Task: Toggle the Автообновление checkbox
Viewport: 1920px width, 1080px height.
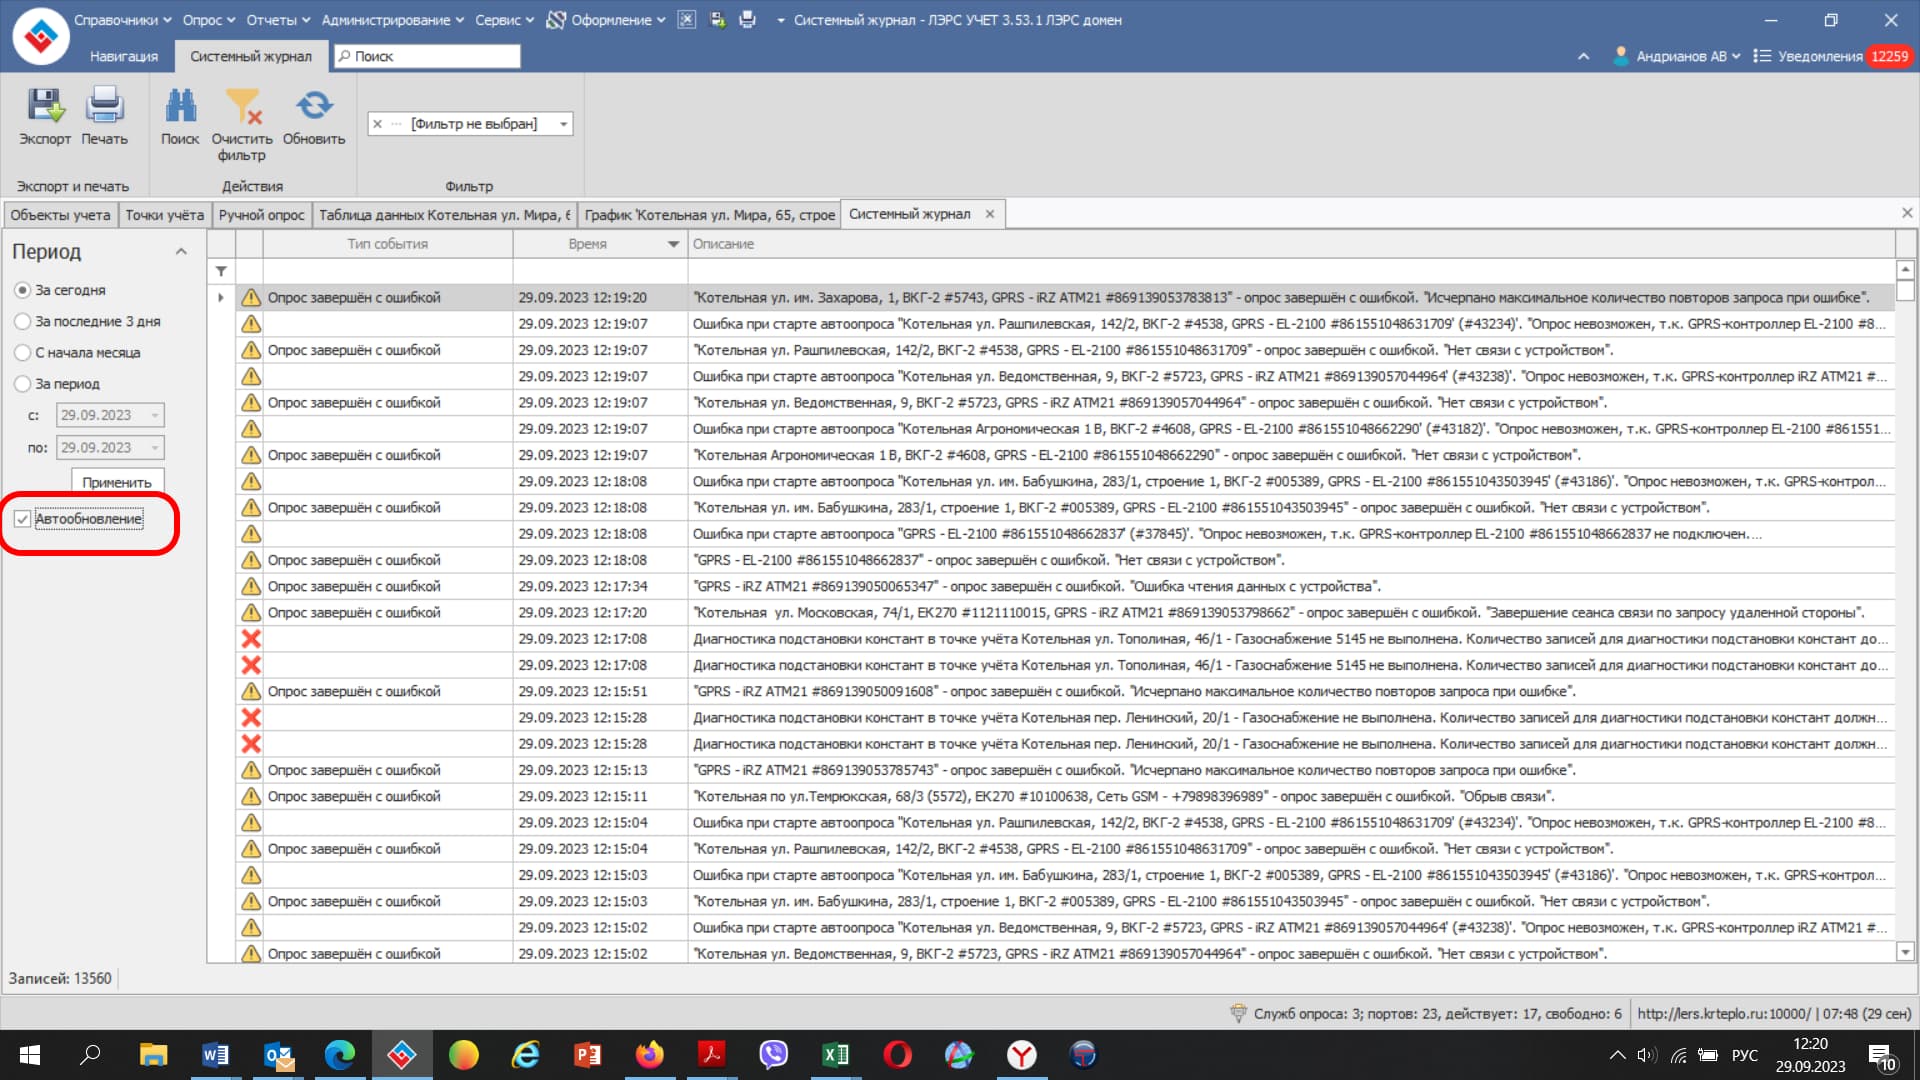Action: coord(22,519)
